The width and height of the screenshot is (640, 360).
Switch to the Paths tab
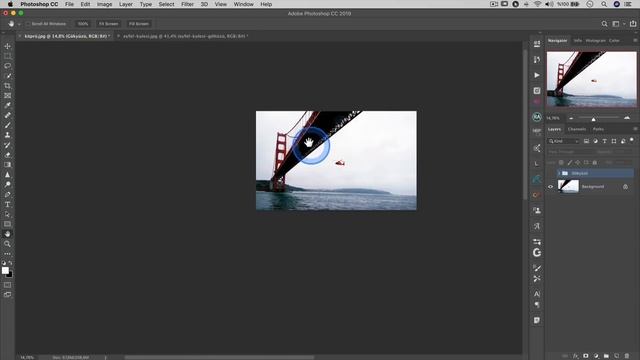click(598, 129)
